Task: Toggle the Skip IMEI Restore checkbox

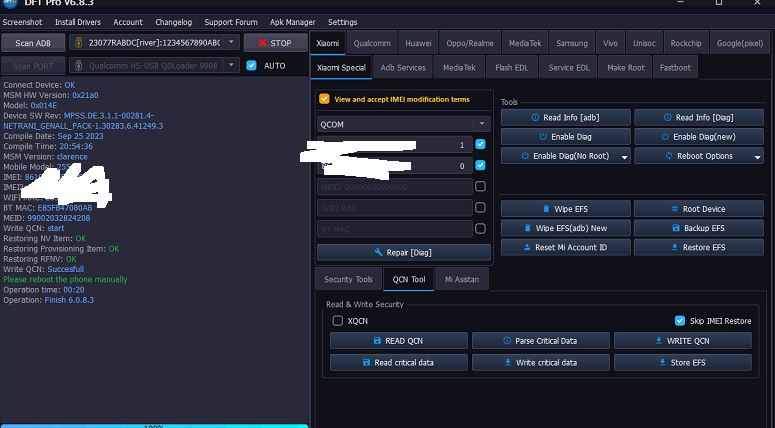Action: coord(680,321)
